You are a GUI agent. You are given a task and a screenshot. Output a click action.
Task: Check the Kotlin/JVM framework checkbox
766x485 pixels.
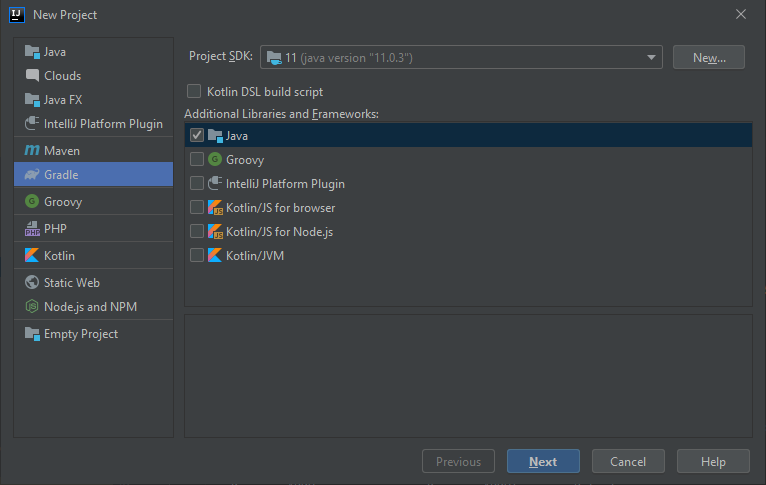197,255
